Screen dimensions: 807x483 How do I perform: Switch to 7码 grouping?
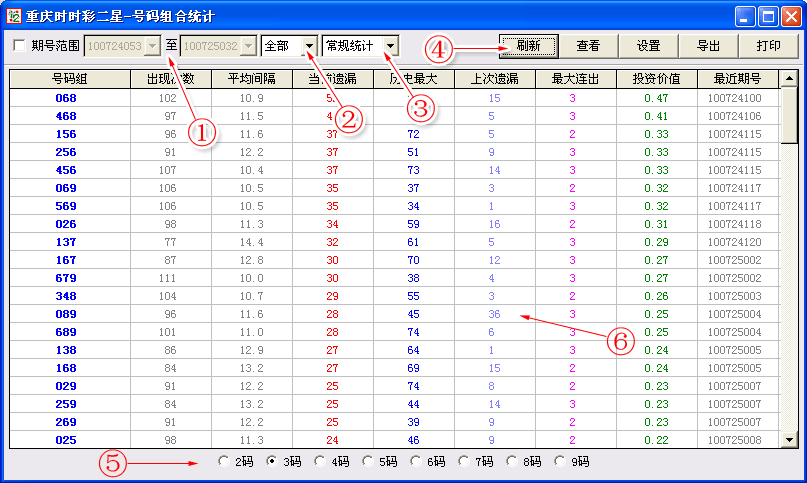[x=464, y=461]
